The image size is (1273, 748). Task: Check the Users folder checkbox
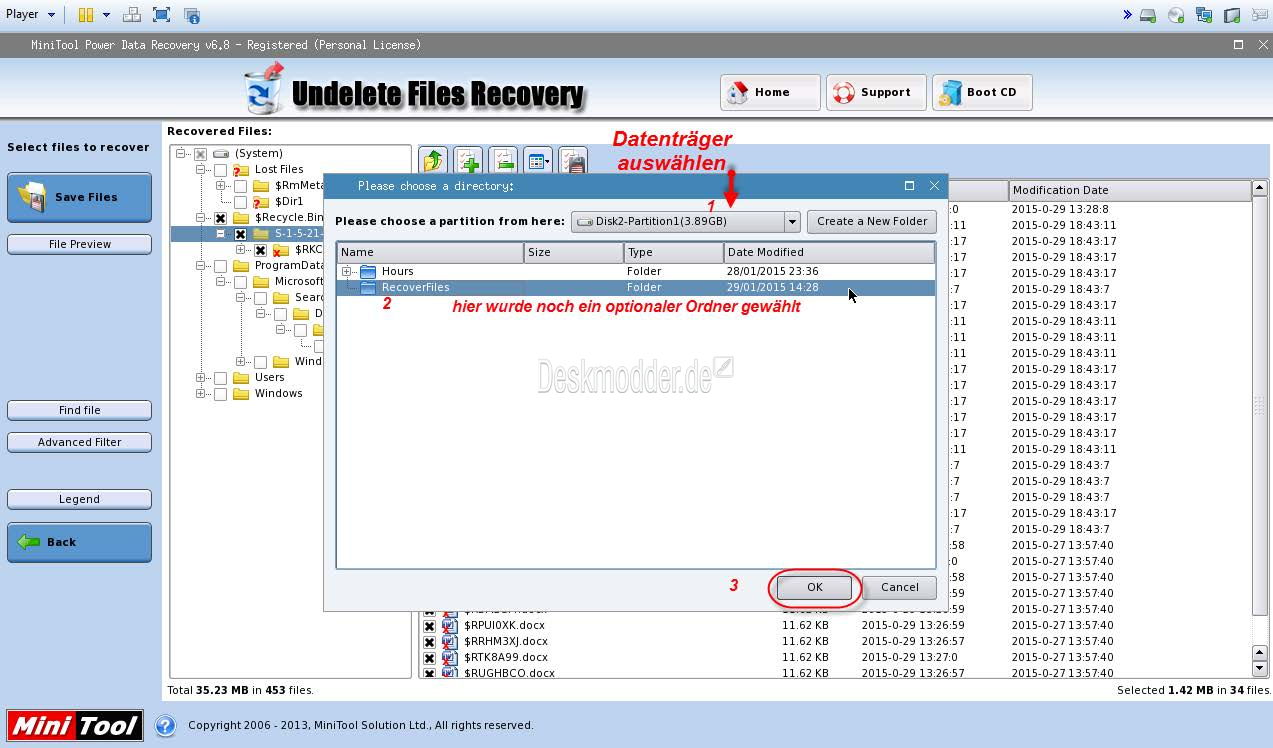coord(220,378)
